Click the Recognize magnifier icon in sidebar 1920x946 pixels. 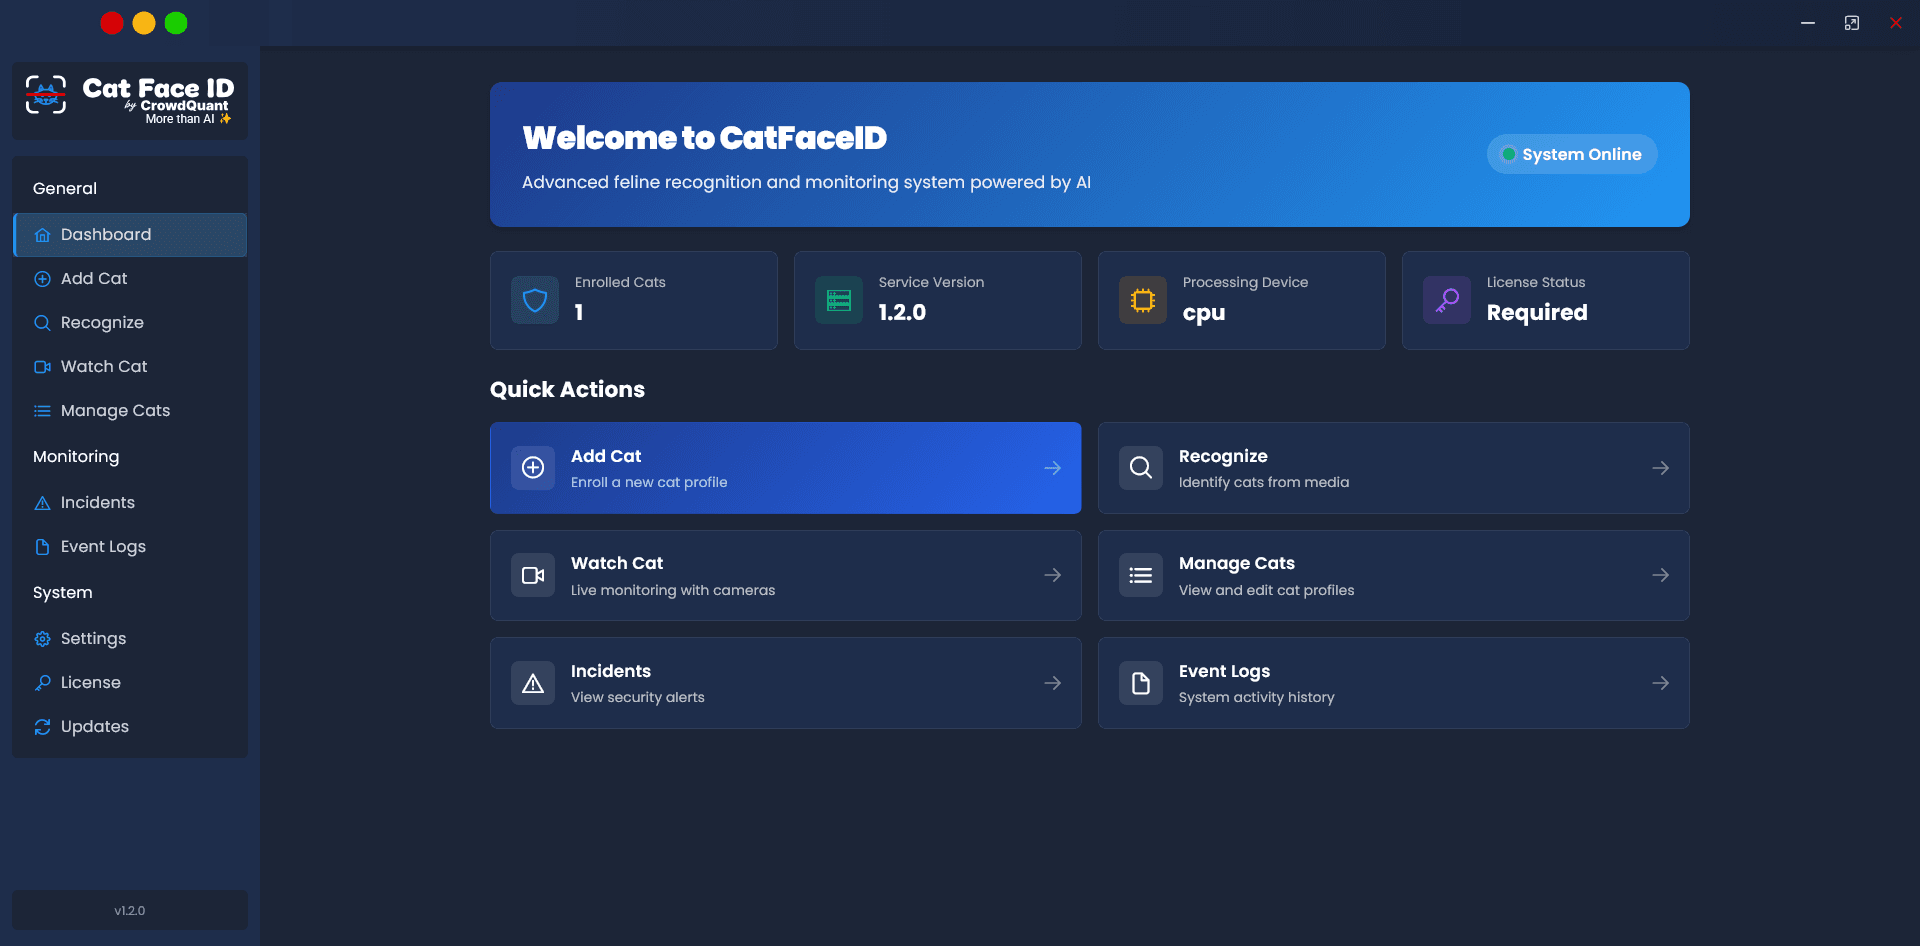tap(42, 323)
